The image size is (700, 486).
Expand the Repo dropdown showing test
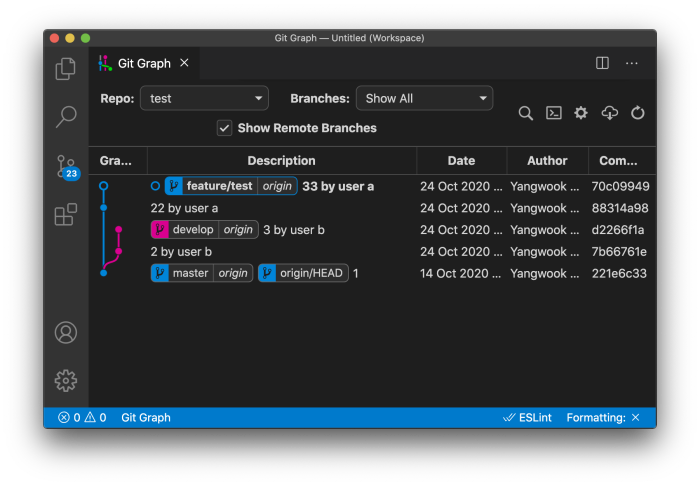tap(204, 98)
